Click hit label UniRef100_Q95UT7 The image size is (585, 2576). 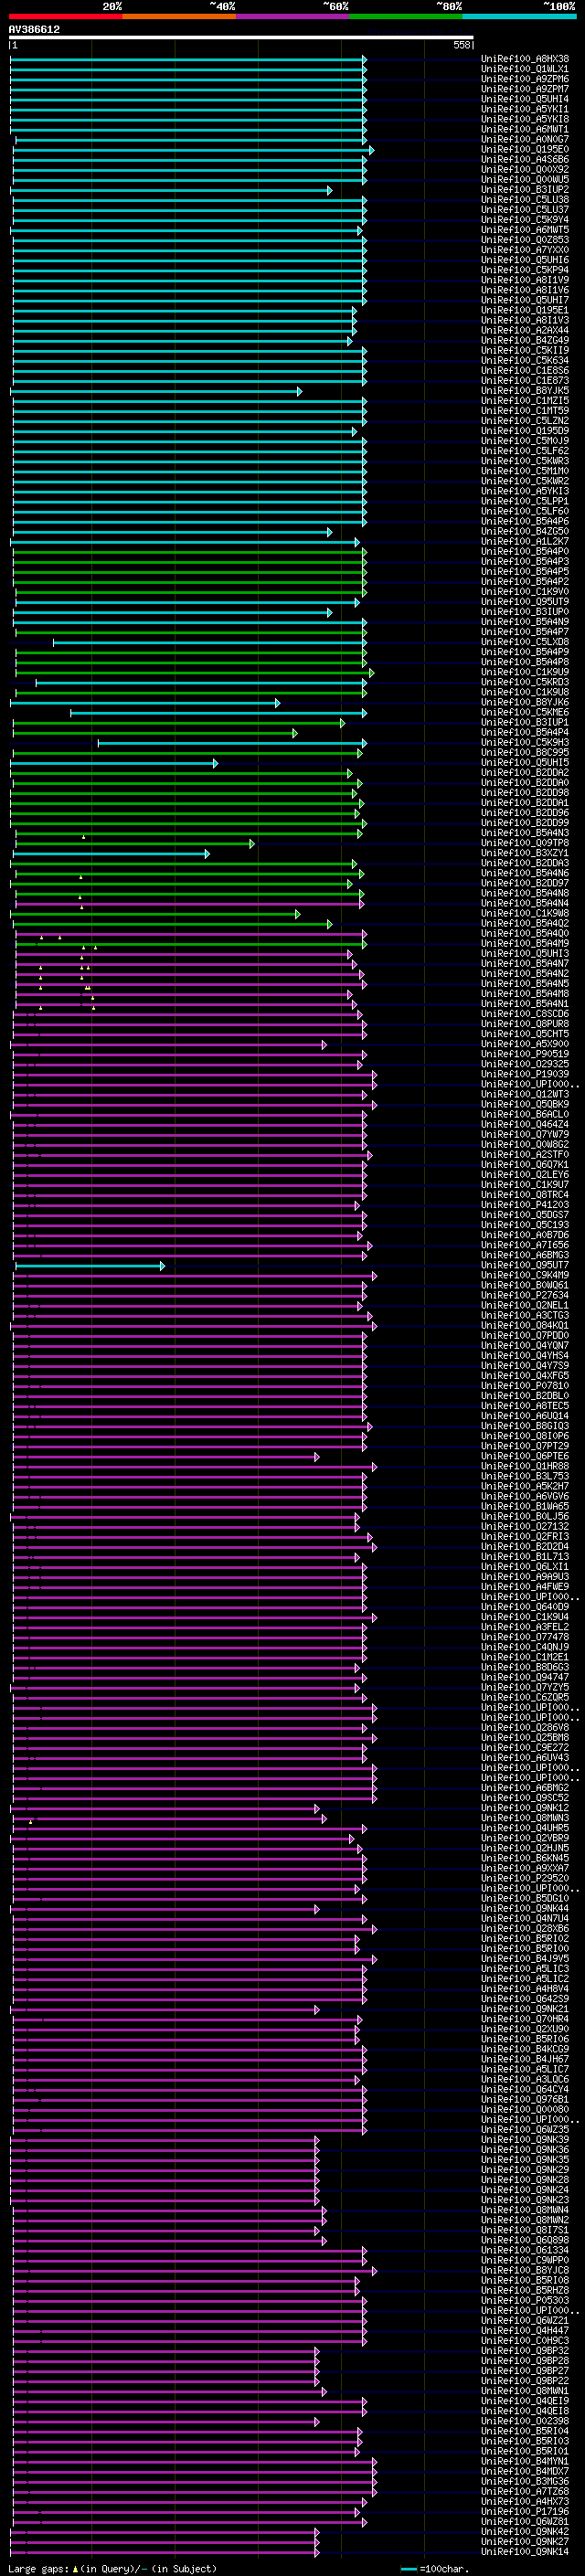click(525, 1265)
